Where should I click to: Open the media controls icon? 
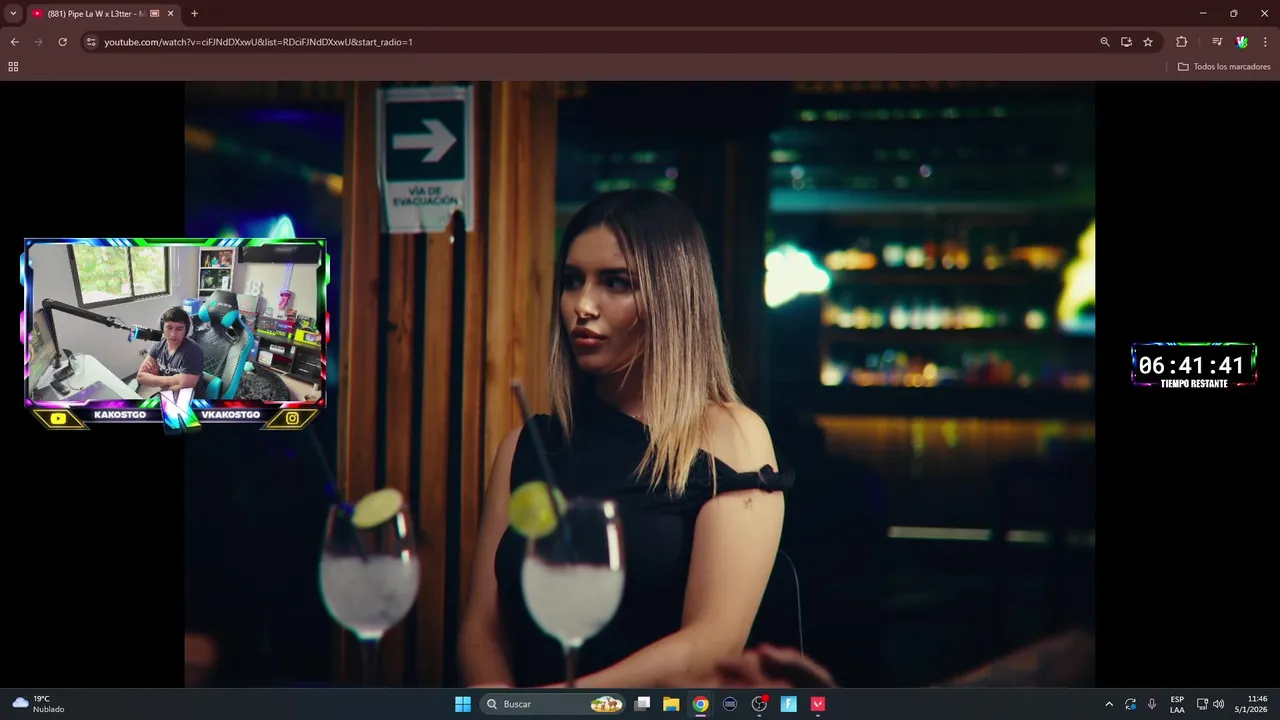click(x=1217, y=42)
